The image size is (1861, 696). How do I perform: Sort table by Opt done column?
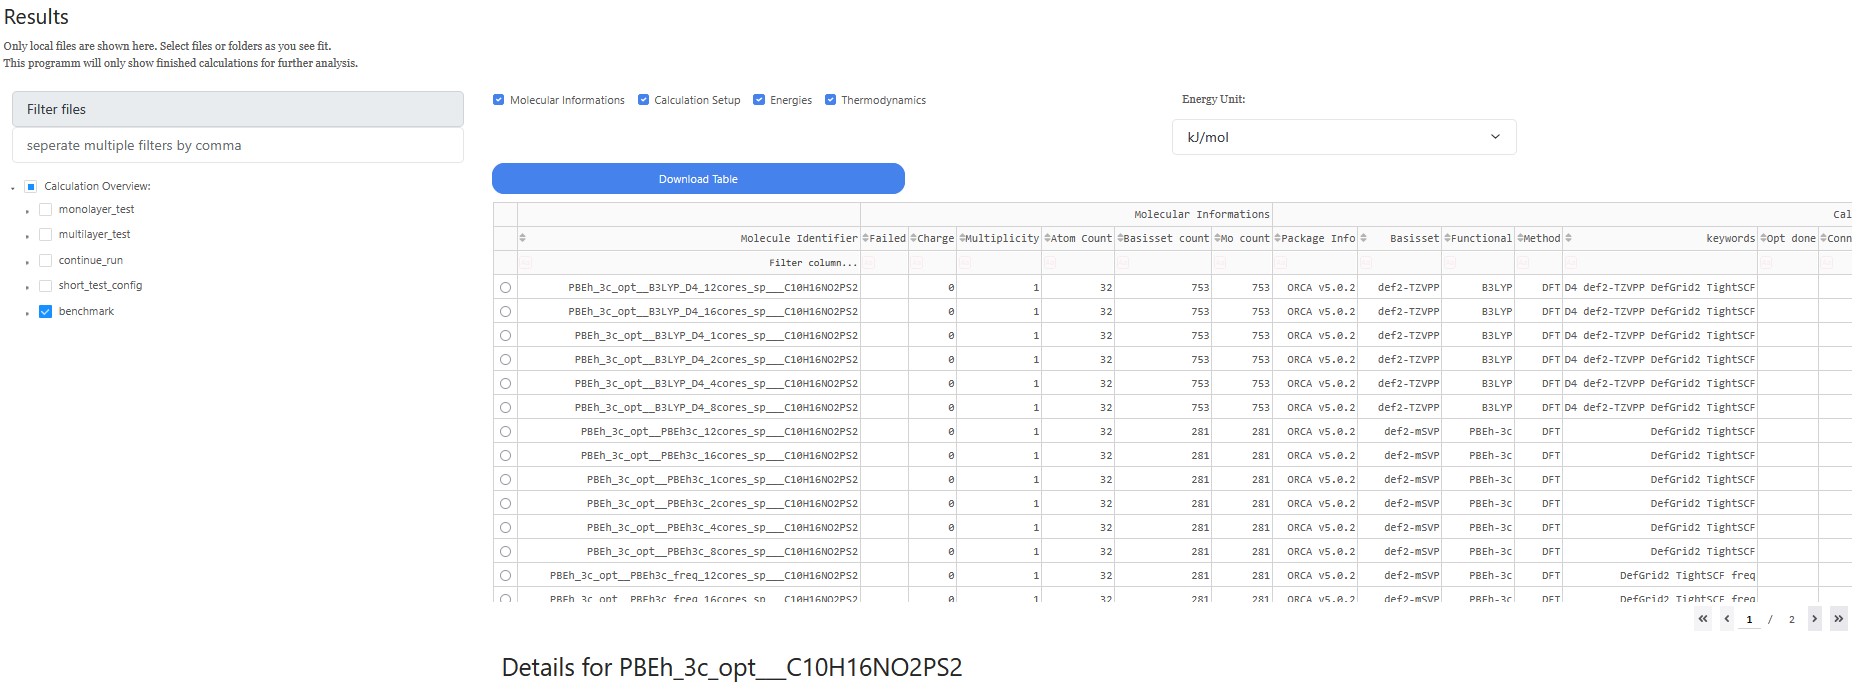pos(1764,238)
